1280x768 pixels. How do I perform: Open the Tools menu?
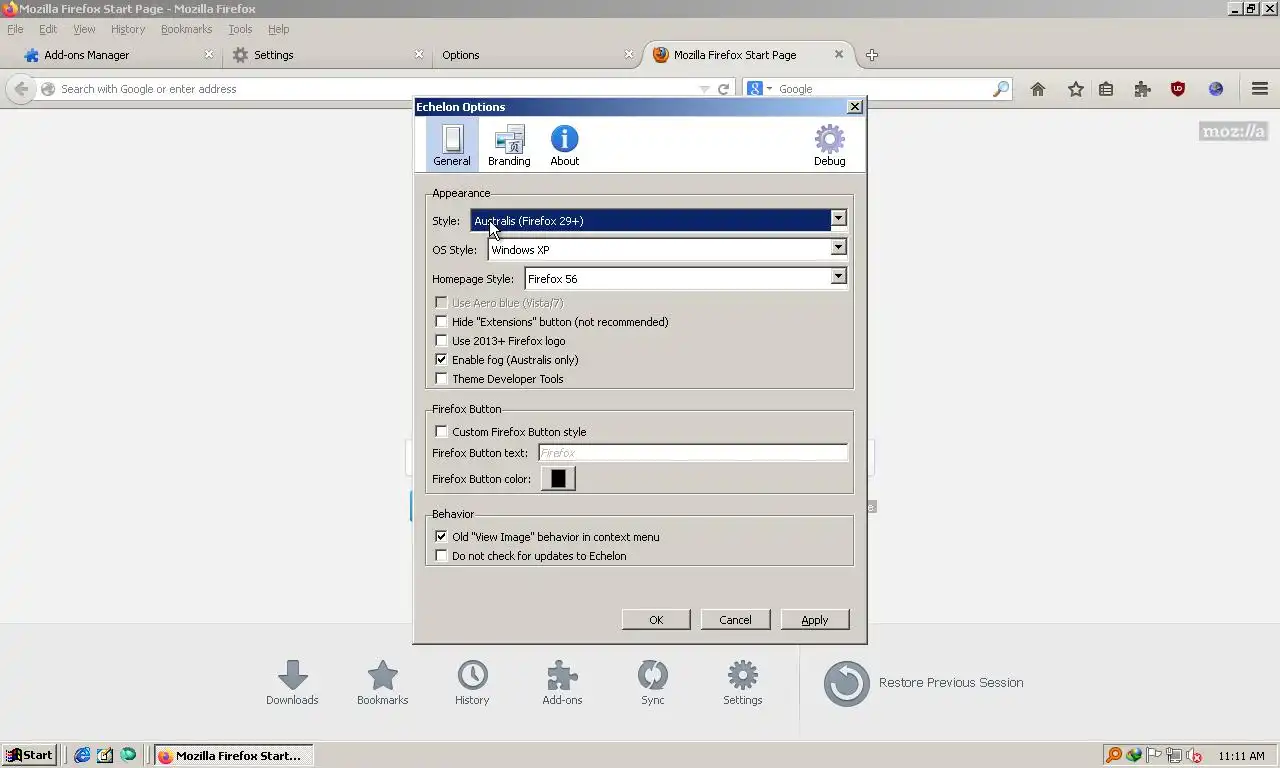coord(240,29)
